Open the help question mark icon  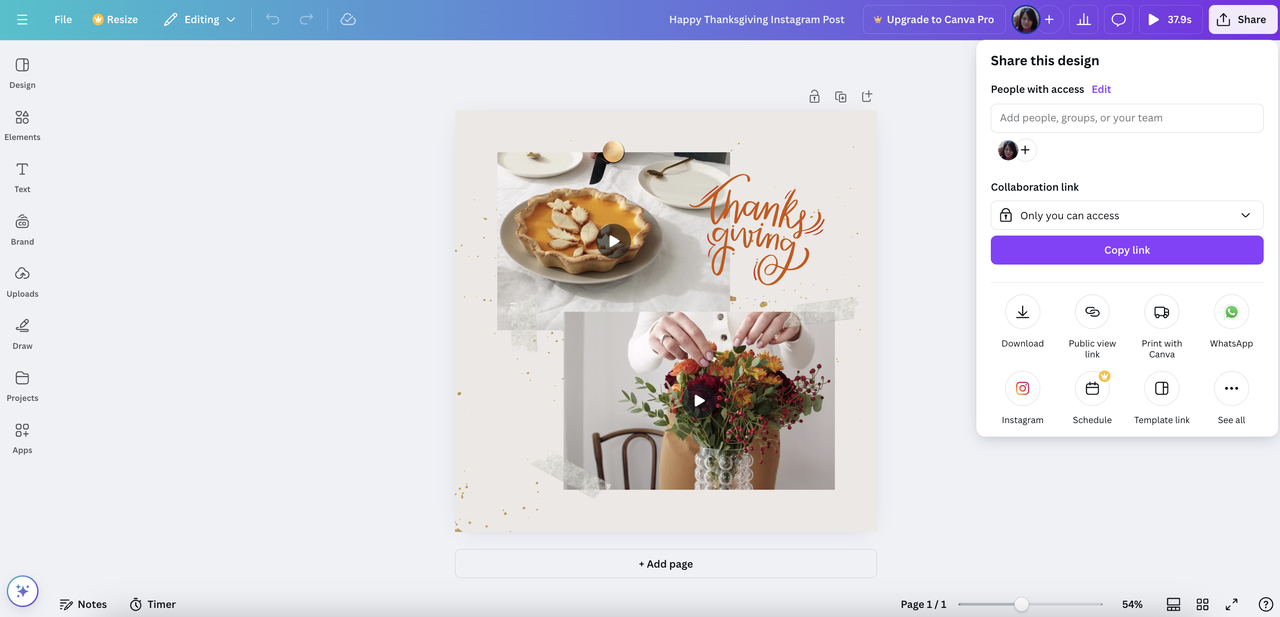[1265, 604]
